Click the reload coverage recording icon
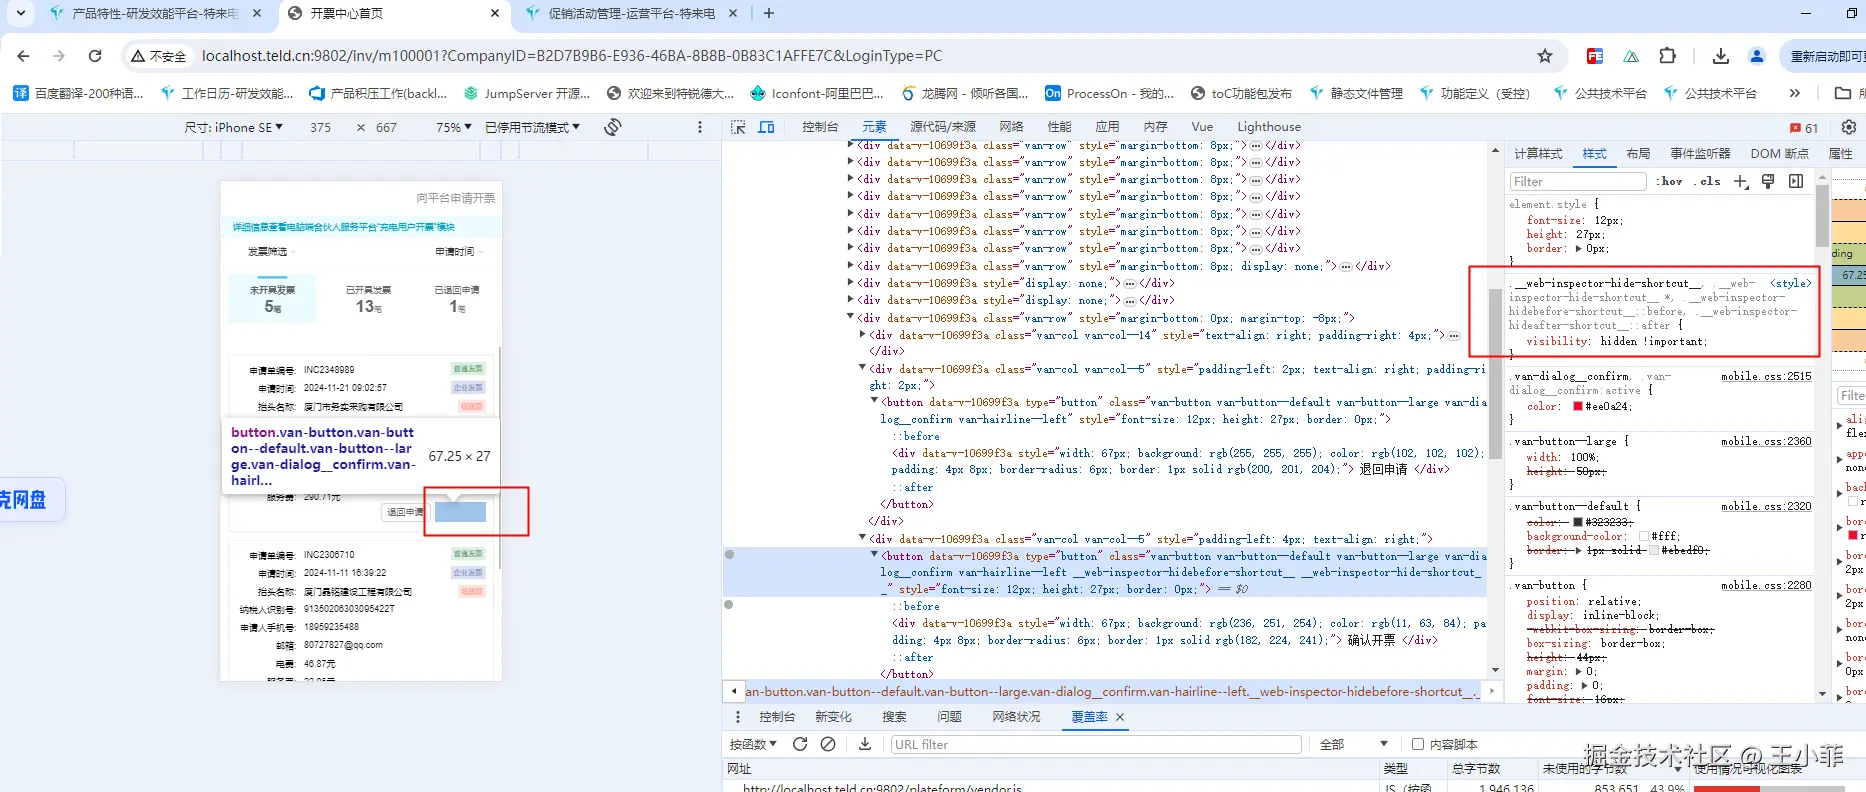This screenshot has width=1866, height=792. (800, 744)
